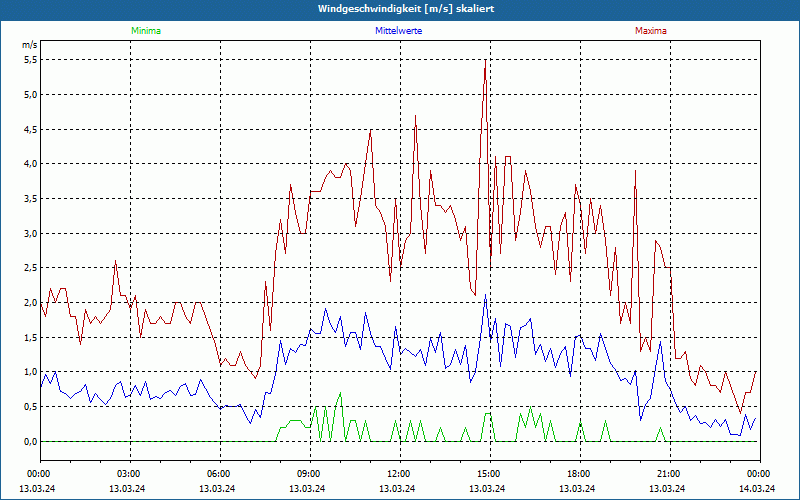Click the 5,0 y-axis value

coord(31,94)
